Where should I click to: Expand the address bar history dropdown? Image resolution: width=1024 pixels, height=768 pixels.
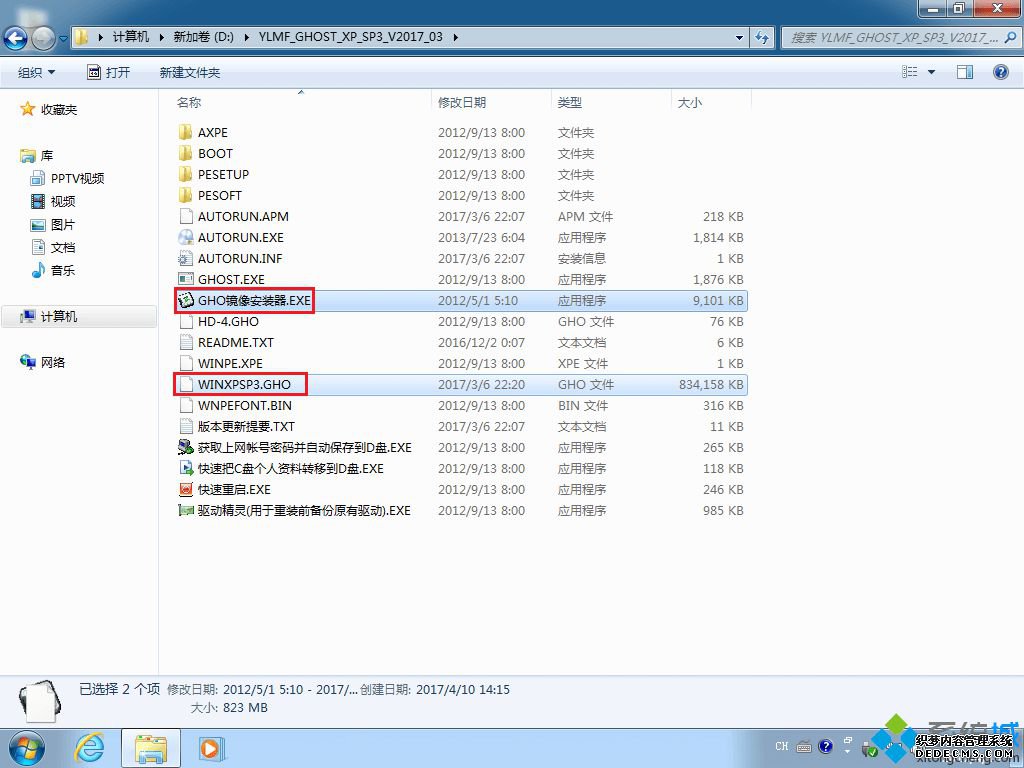pyautogui.click(x=739, y=37)
